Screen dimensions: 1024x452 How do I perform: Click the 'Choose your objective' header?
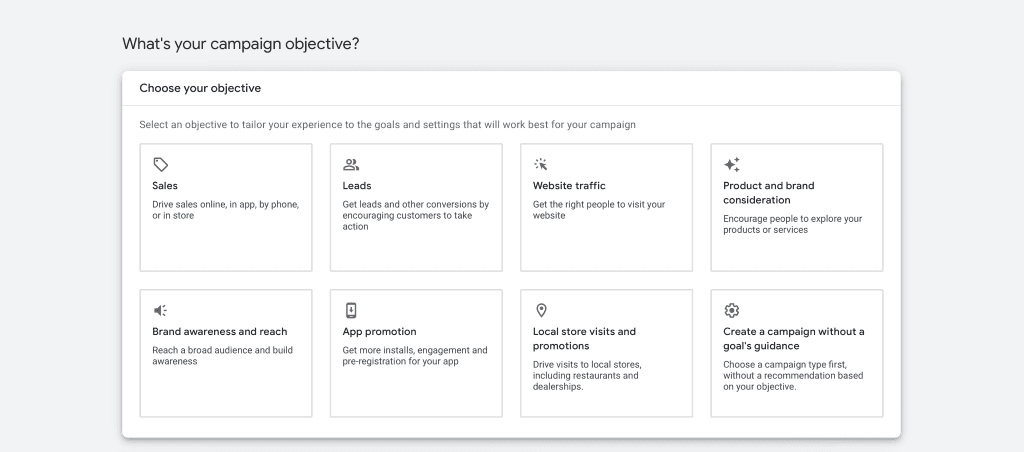click(200, 88)
